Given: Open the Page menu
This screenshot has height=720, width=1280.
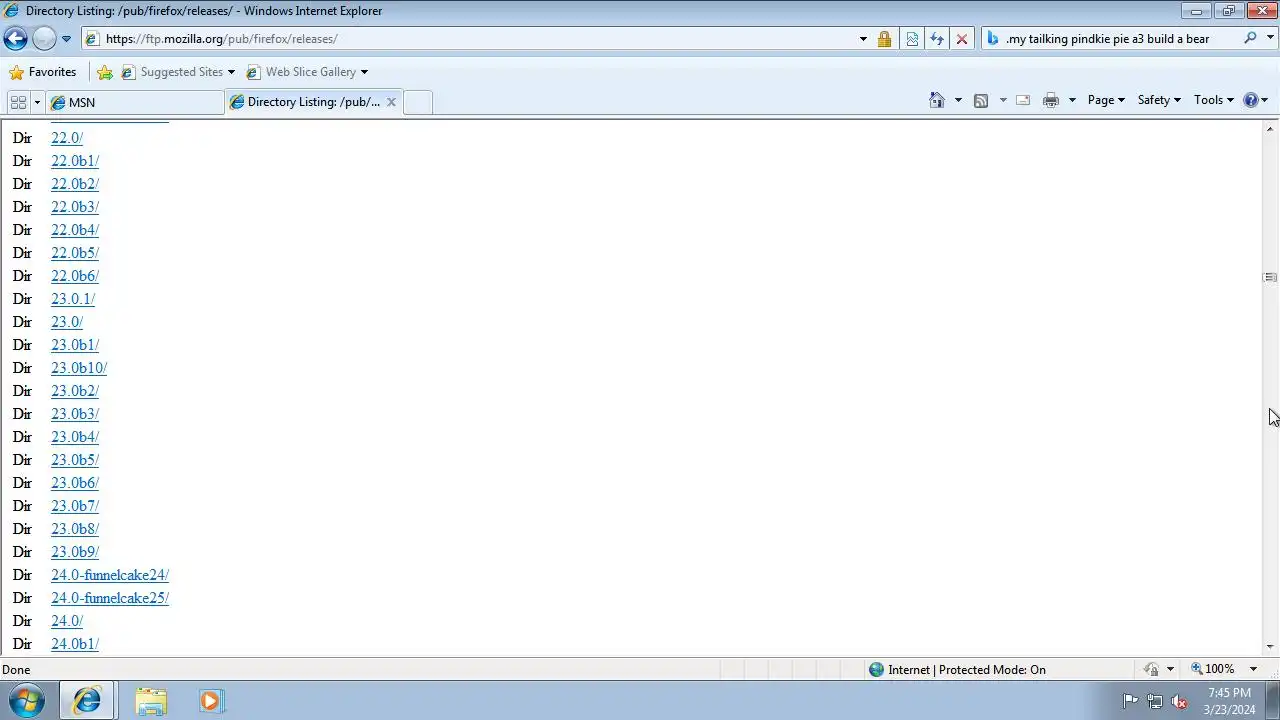Looking at the screenshot, I should point(1106,100).
